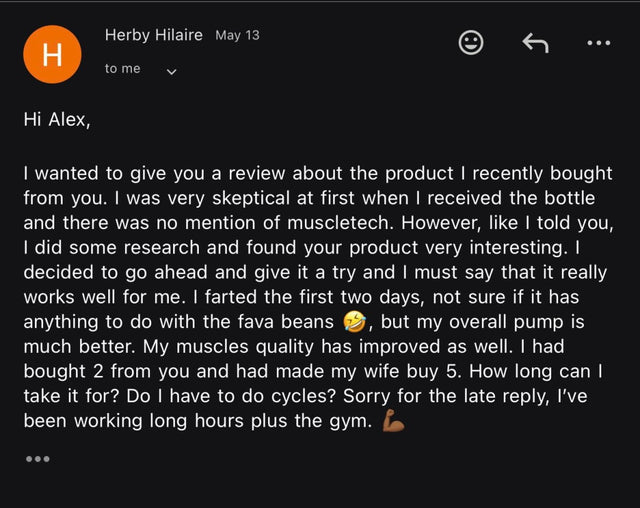
Task: Click the May 13 date stamp
Action: pyautogui.click(x=237, y=35)
